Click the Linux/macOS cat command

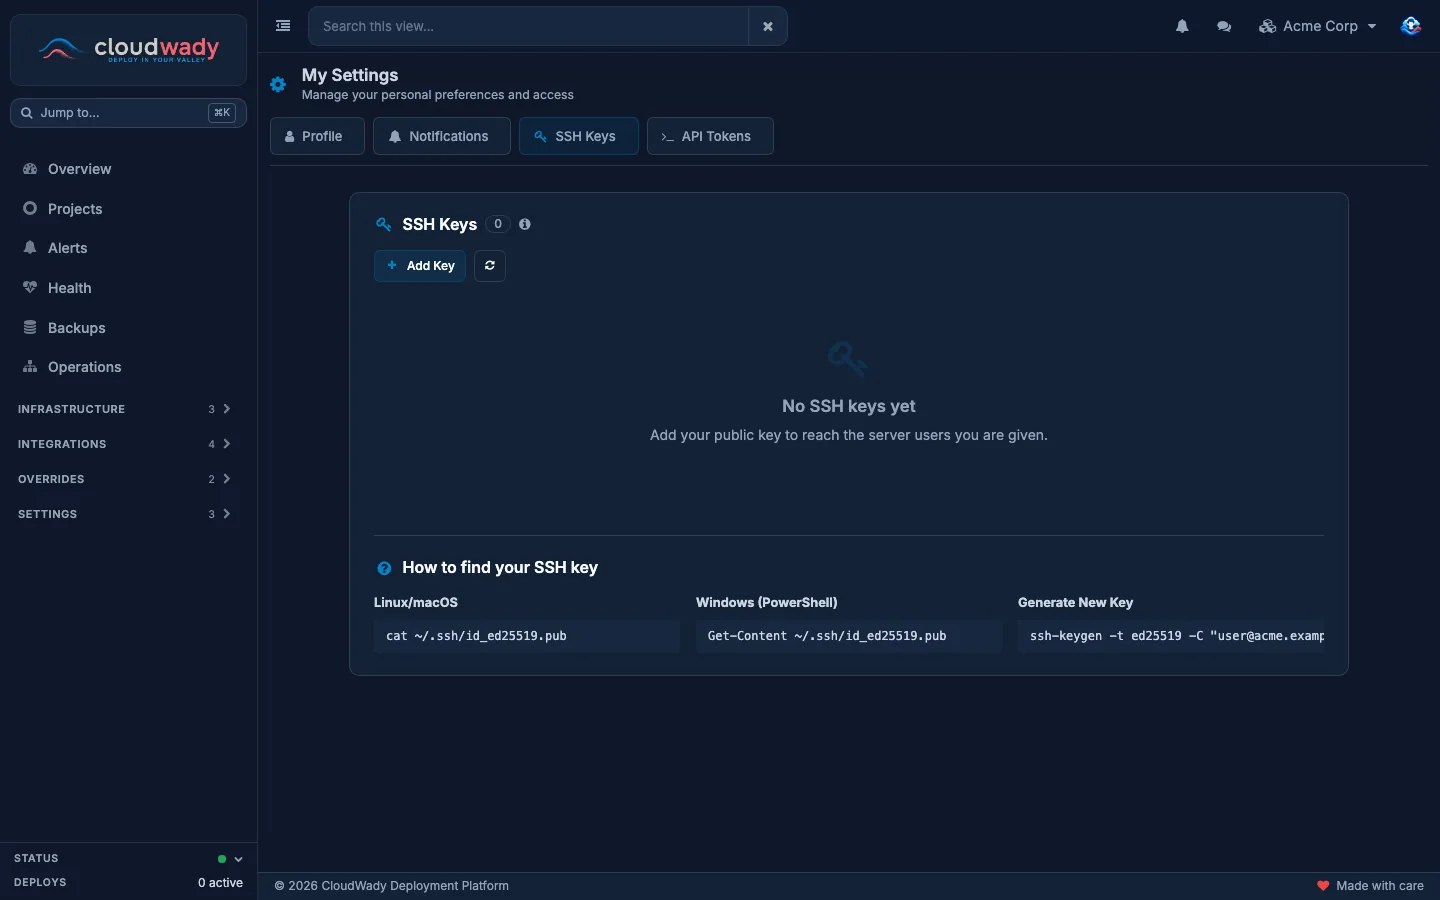[x=527, y=636]
